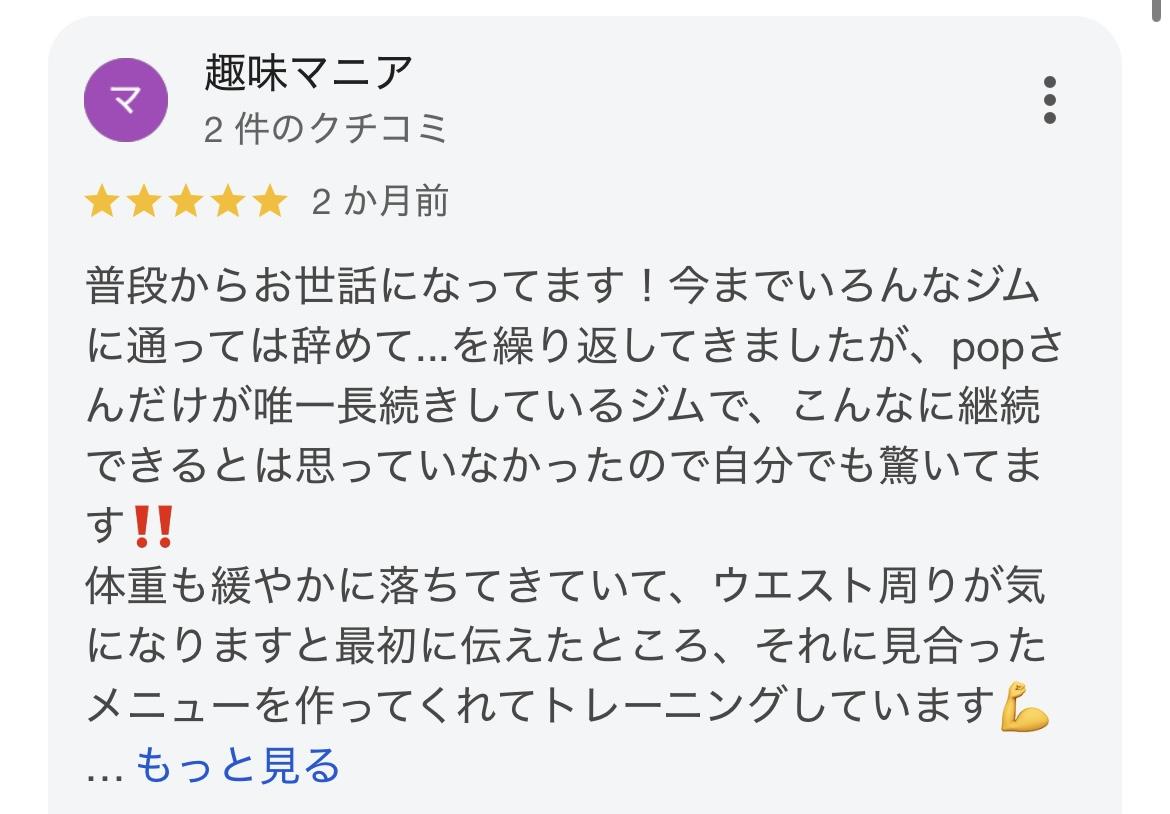Click the fourth rating star

coord(227,203)
